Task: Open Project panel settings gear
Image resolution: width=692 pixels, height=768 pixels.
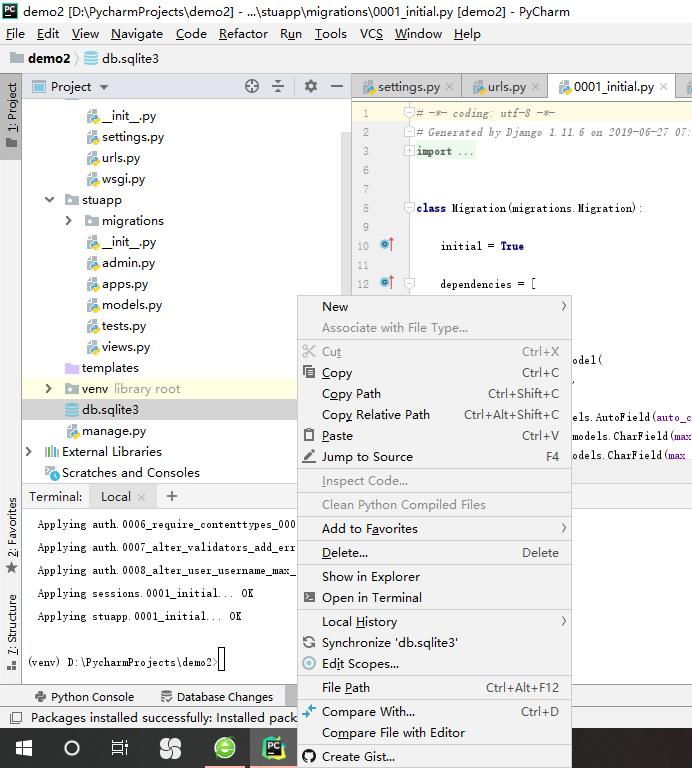Action: [310, 86]
